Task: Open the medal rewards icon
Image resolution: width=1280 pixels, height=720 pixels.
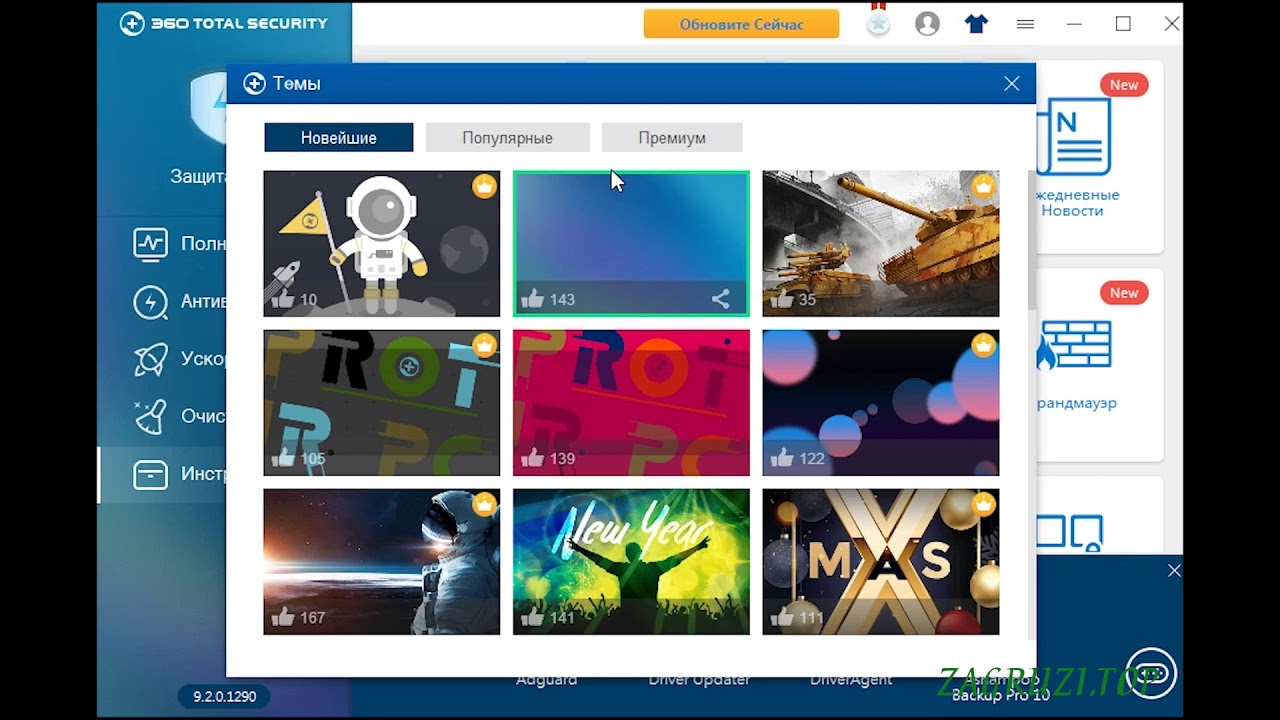Action: coord(878,23)
